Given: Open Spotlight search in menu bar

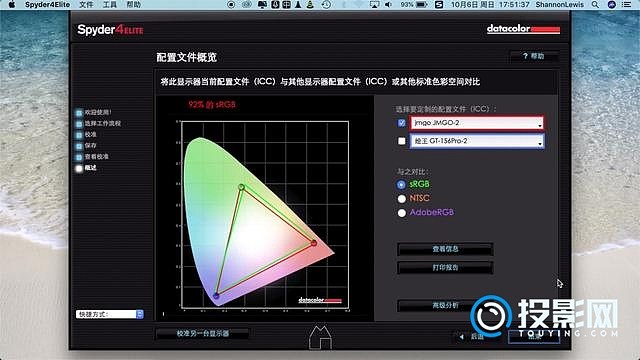Looking at the screenshot, I should coord(596,5).
